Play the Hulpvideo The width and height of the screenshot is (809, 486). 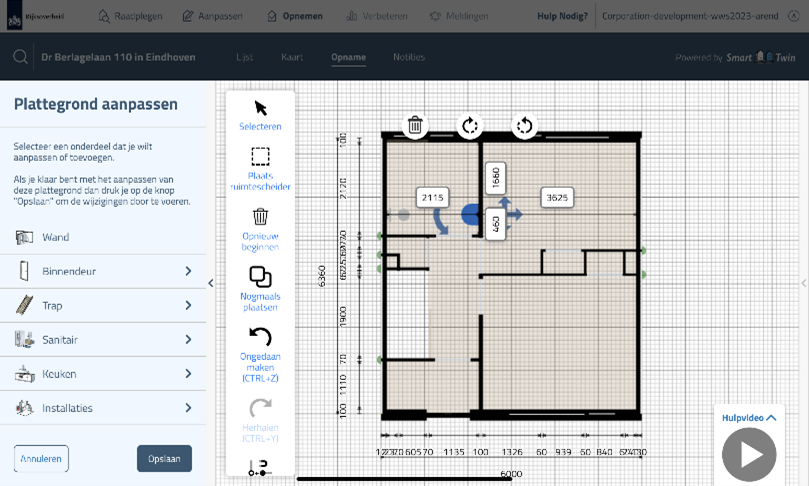tap(749, 454)
